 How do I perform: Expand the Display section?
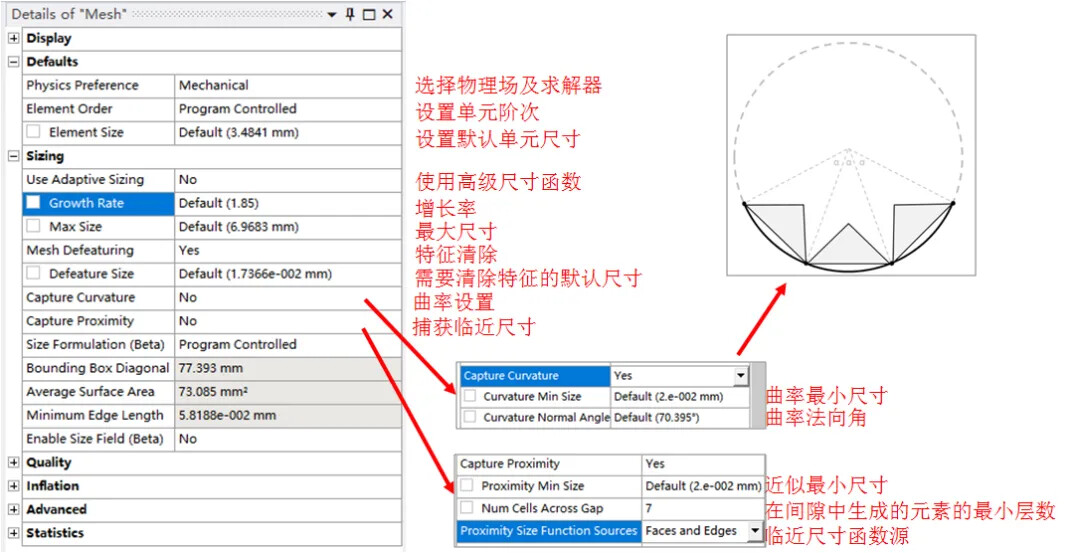point(13,38)
